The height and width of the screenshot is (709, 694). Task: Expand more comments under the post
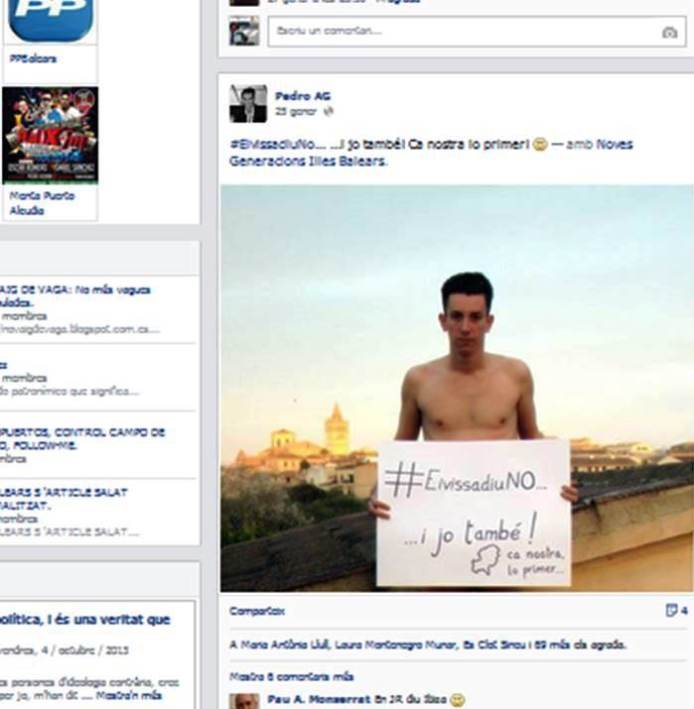point(291,676)
